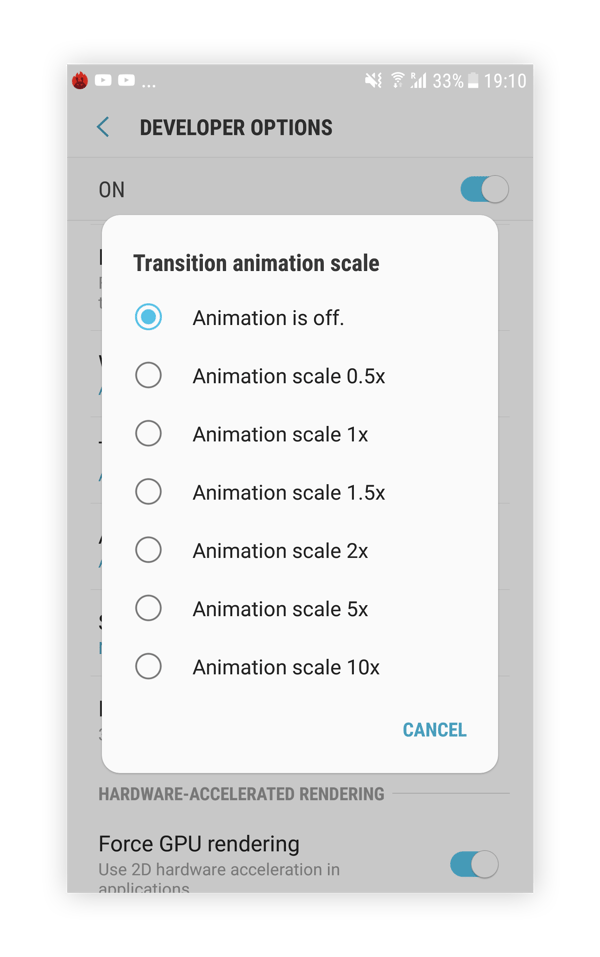Open the YouTube icon in the status bar
600x957 pixels.
pos(106,82)
